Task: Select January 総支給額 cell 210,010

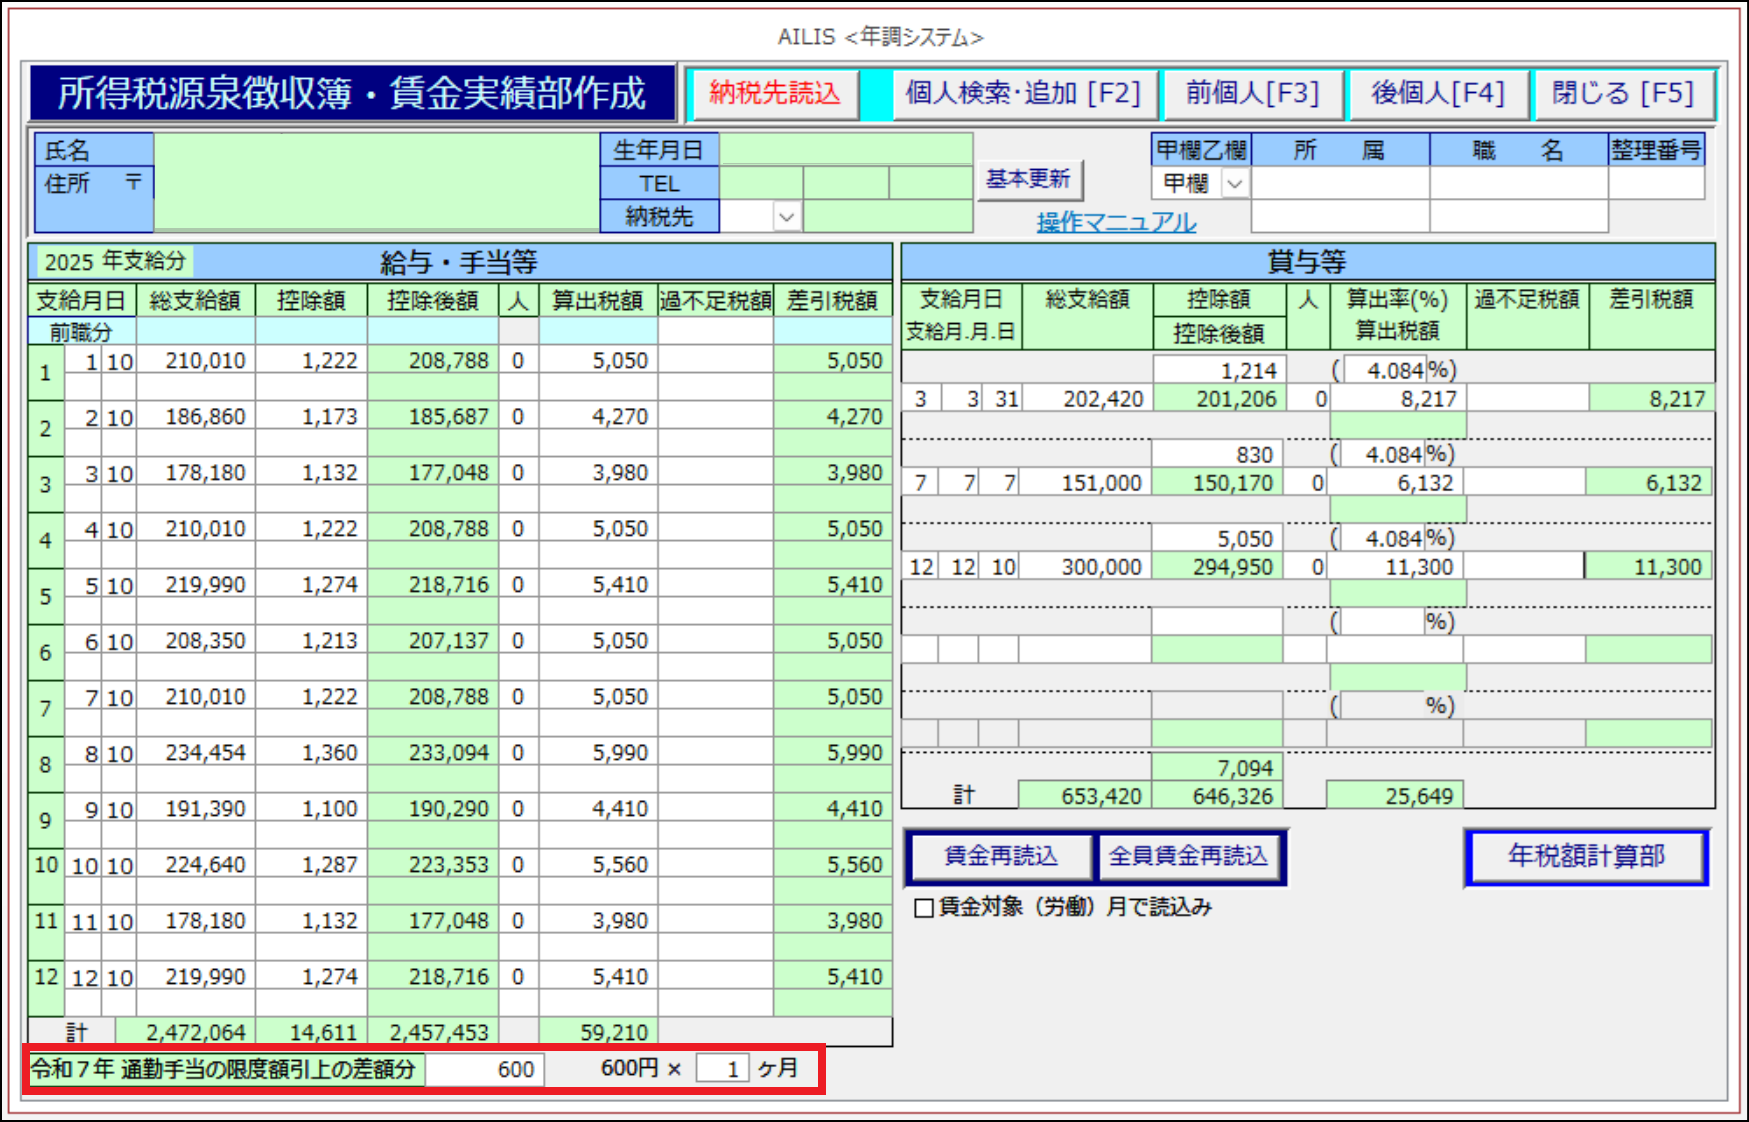Action: pyautogui.click(x=197, y=361)
